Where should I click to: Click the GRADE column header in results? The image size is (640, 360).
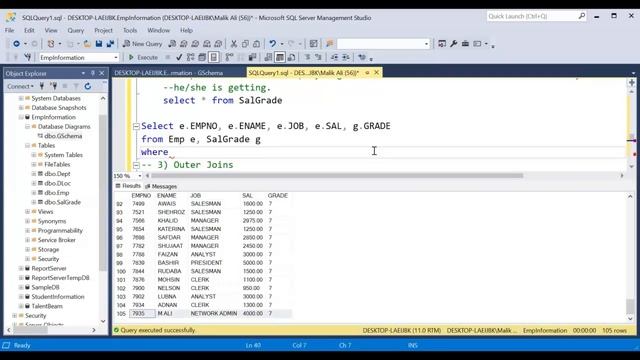278,196
